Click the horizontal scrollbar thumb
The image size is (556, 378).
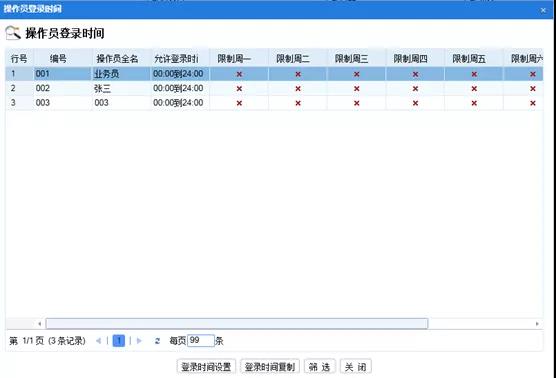(237, 323)
